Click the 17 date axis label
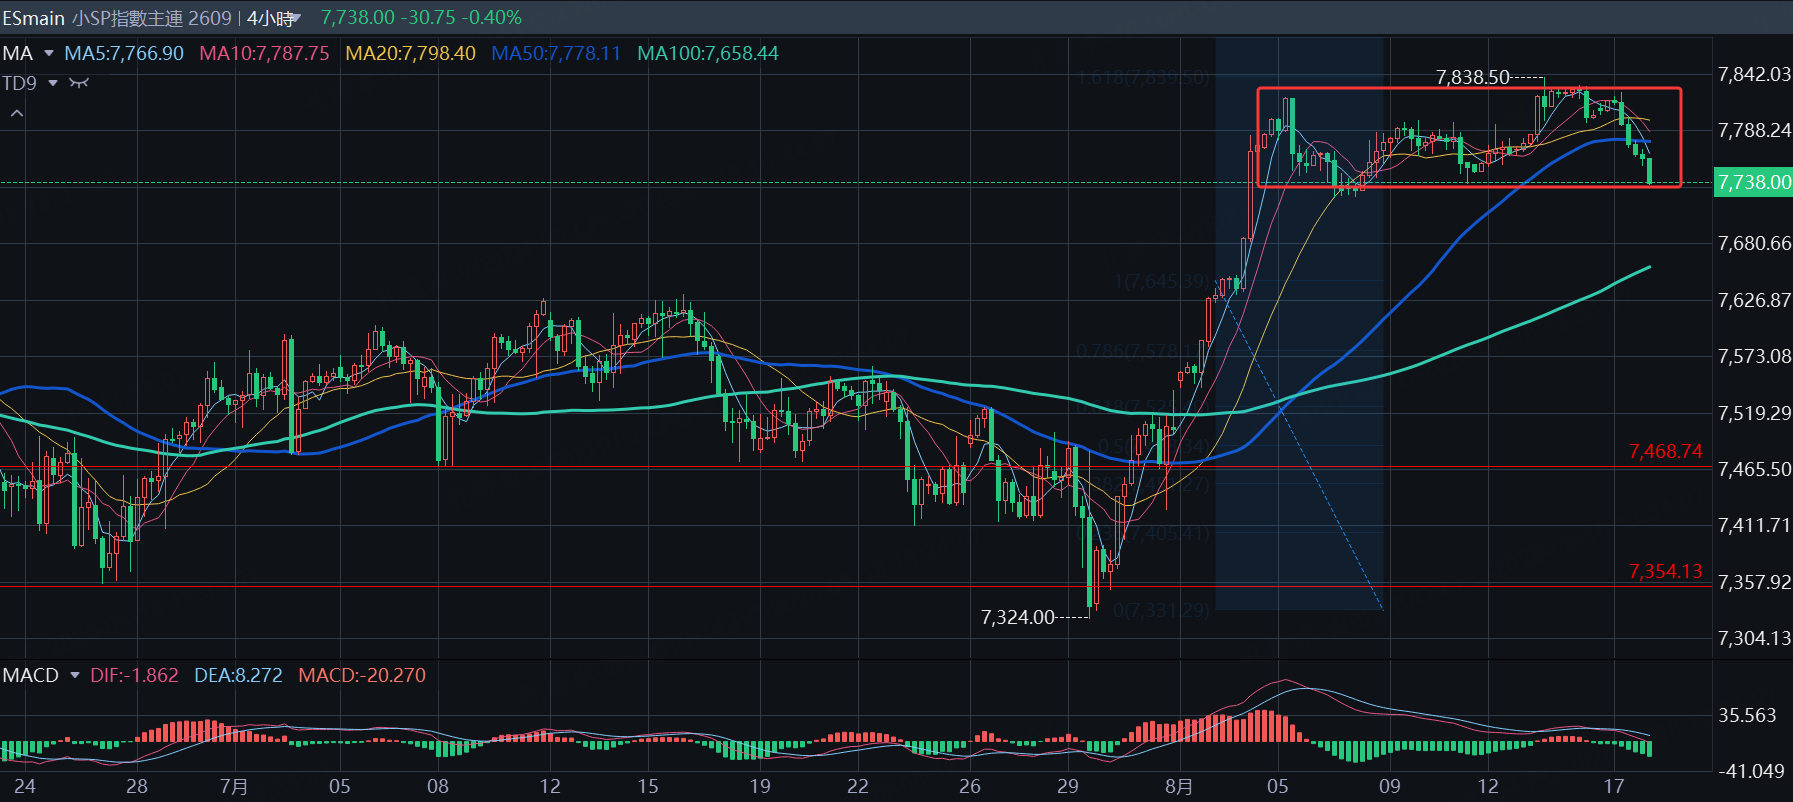Image resolution: width=1793 pixels, height=802 pixels. coord(1614,787)
